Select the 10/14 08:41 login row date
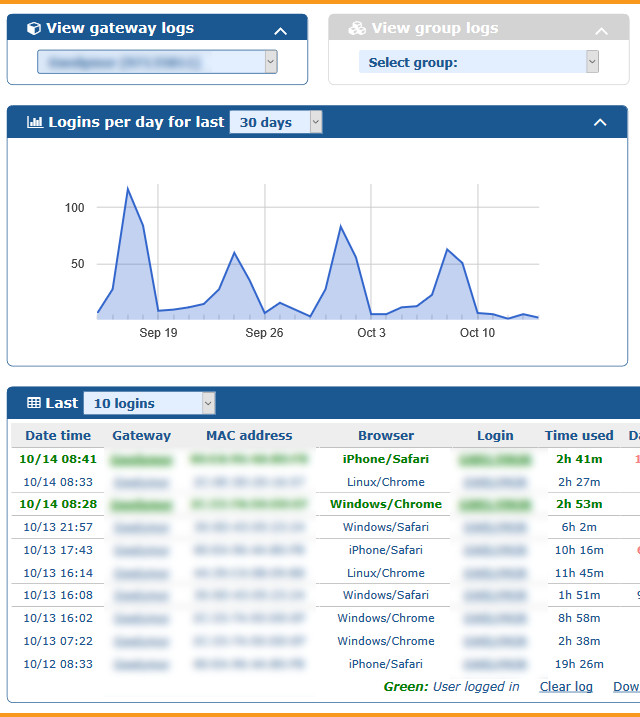The height and width of the screenshot is (717, 640). point(58,459)
